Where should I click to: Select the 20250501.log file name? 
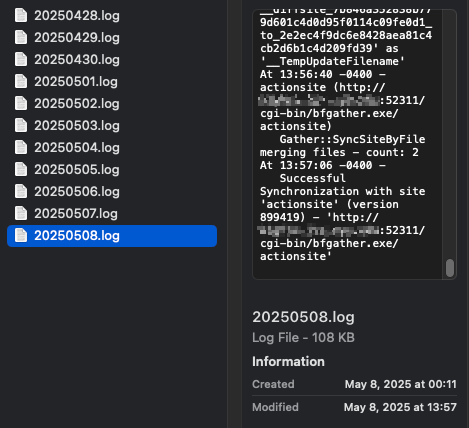pos(76,82)
